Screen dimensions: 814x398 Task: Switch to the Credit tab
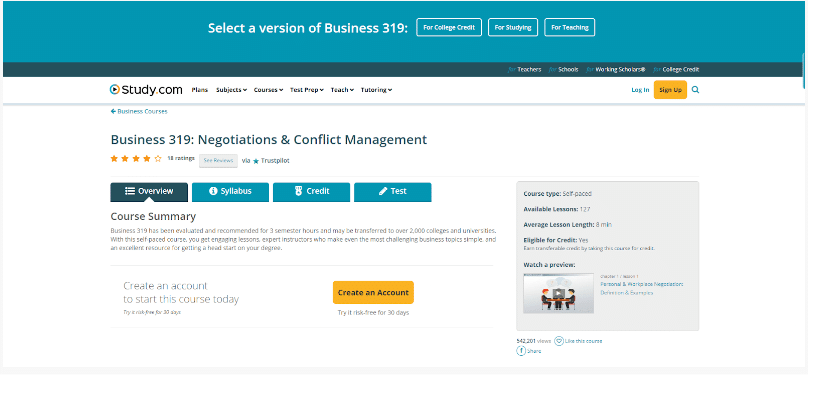[311, 191]
